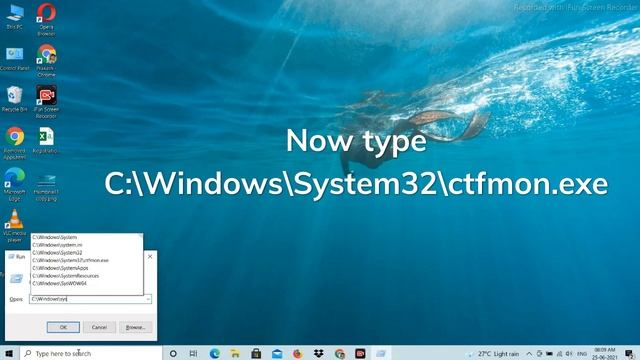This screenshot has width=640, height=360.
Task: Open File Explorer on taskbar
Action: click(x=235, y=353)
